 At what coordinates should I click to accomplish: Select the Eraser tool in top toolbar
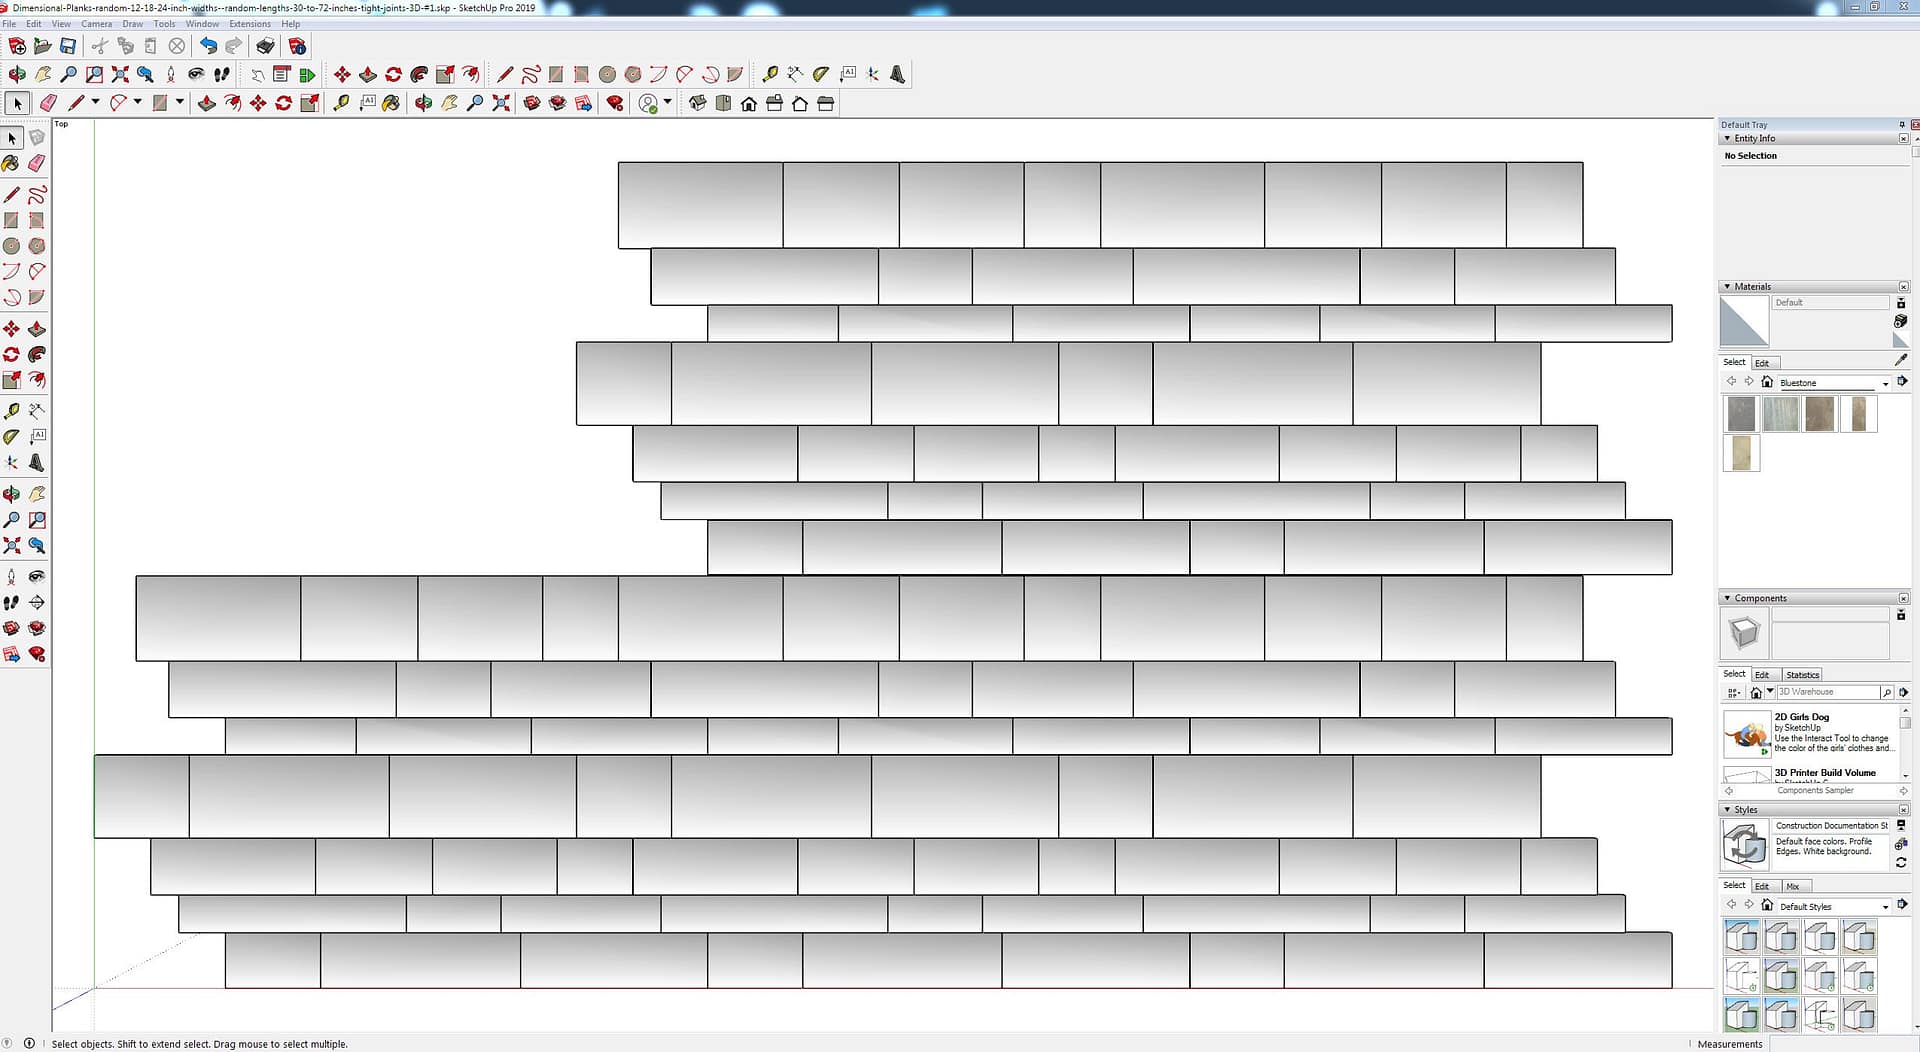(x=48, y=103)
